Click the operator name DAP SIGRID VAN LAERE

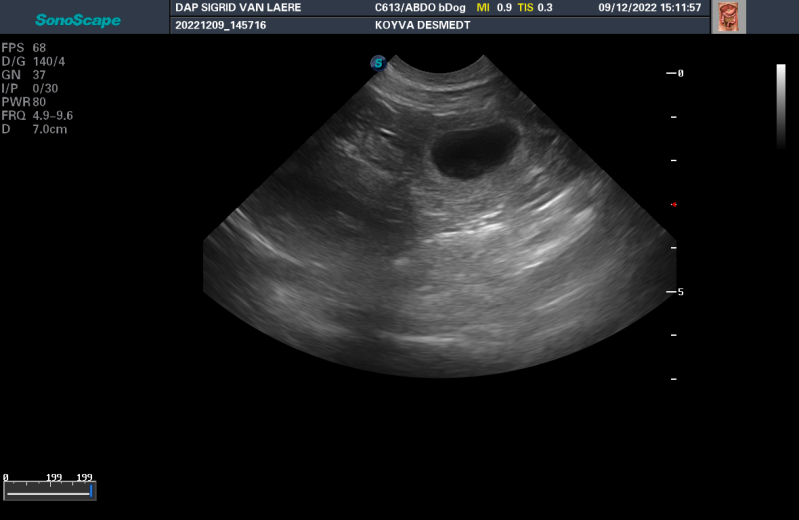238,8
